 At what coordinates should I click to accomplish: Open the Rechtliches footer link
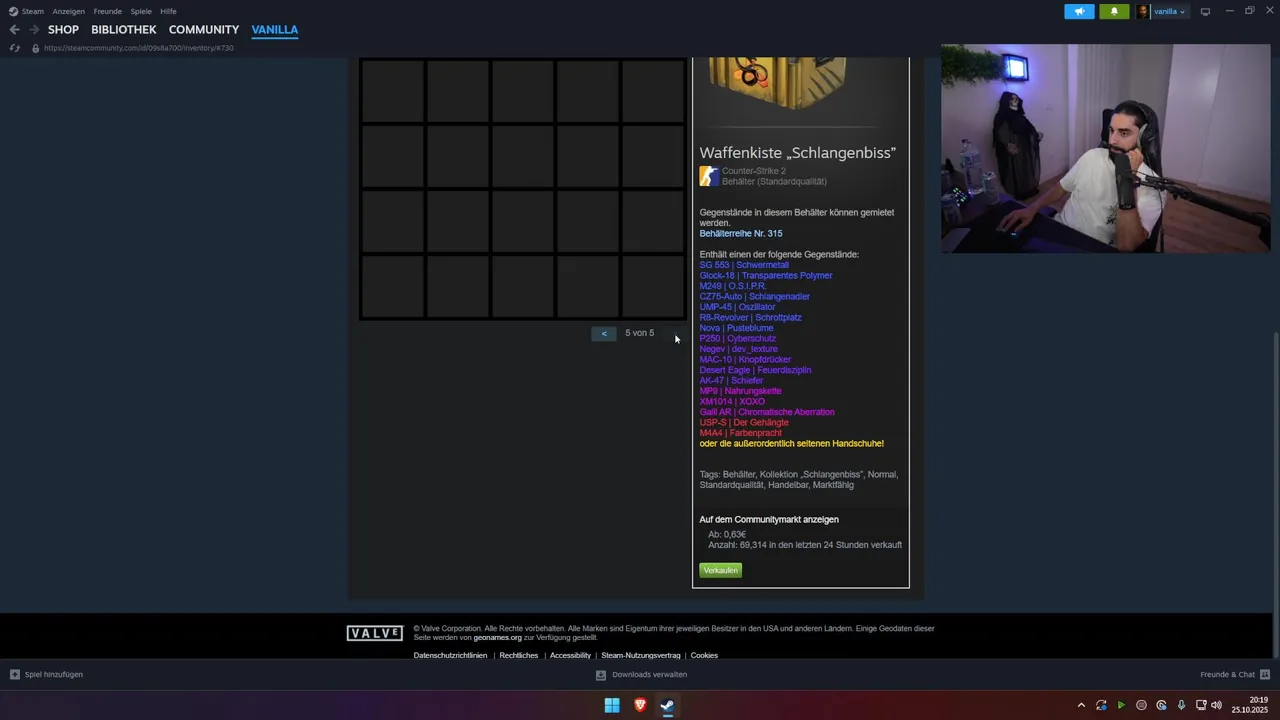coord(519,656)
